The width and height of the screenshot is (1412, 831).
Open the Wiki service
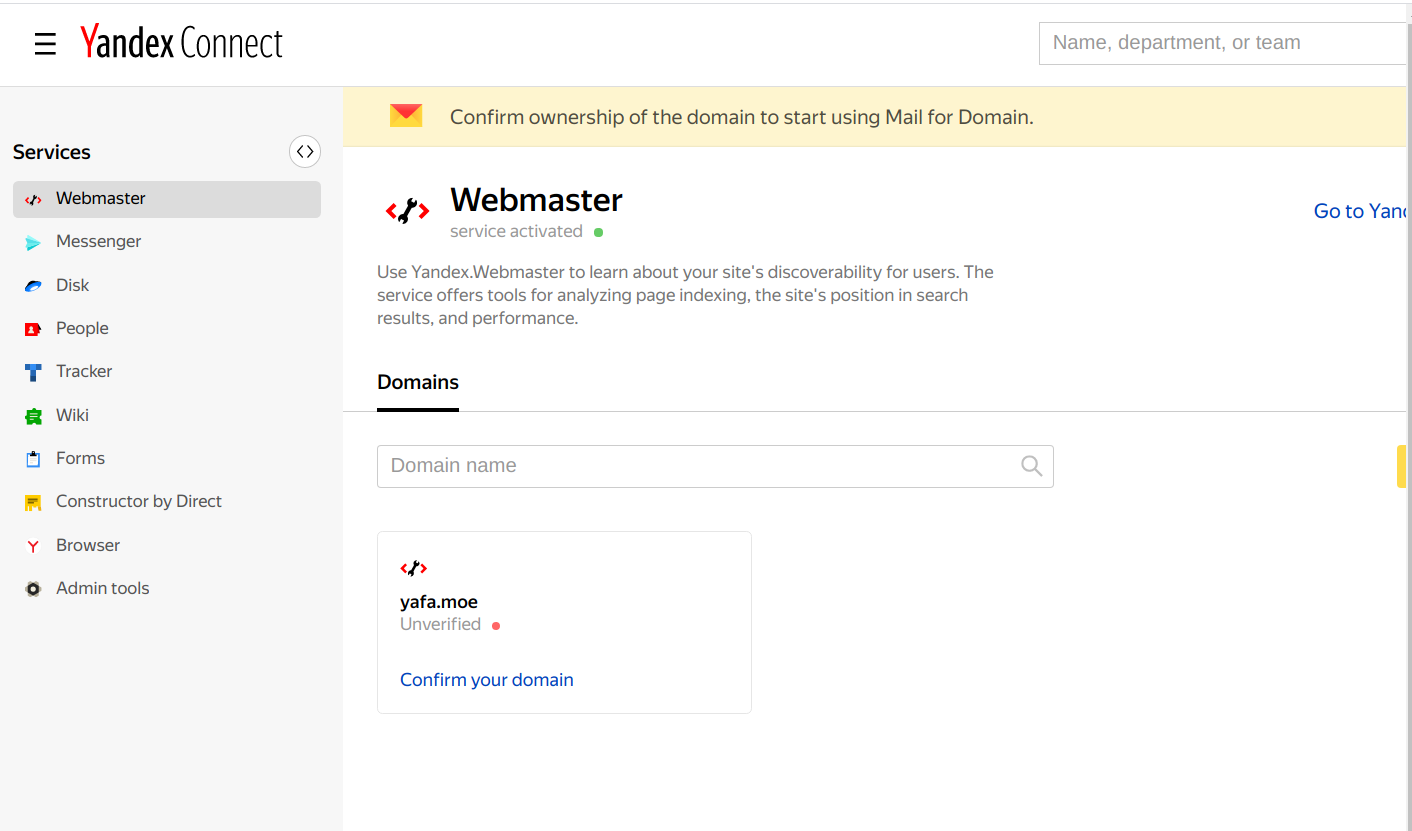[72, 415]
